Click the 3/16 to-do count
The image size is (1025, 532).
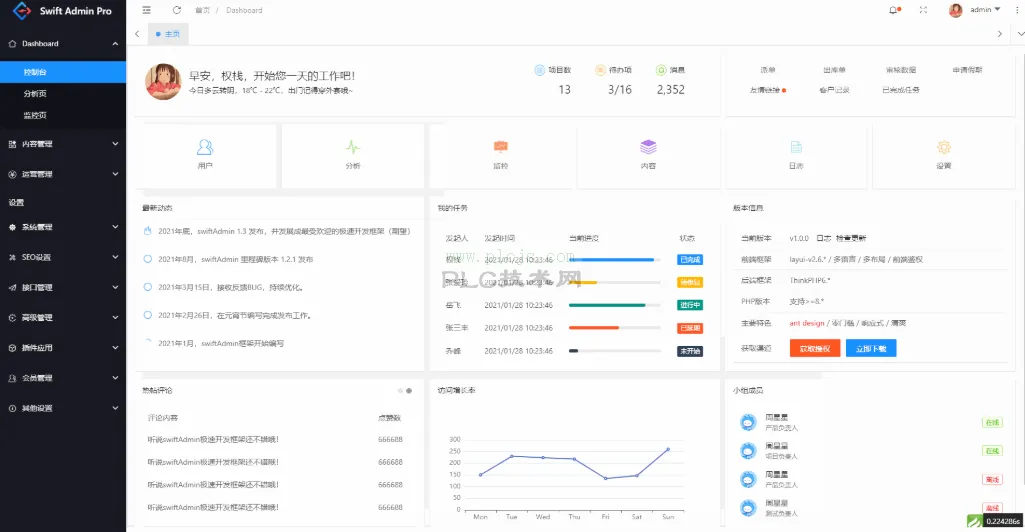click(x=620, y=90)
